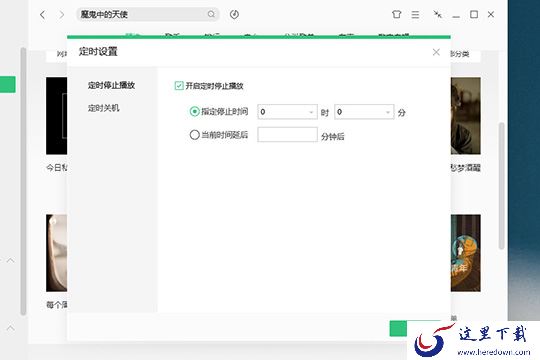Click the 分钟后 delay input field
Viewport: 540px width, 360px height.
[287, 135]
